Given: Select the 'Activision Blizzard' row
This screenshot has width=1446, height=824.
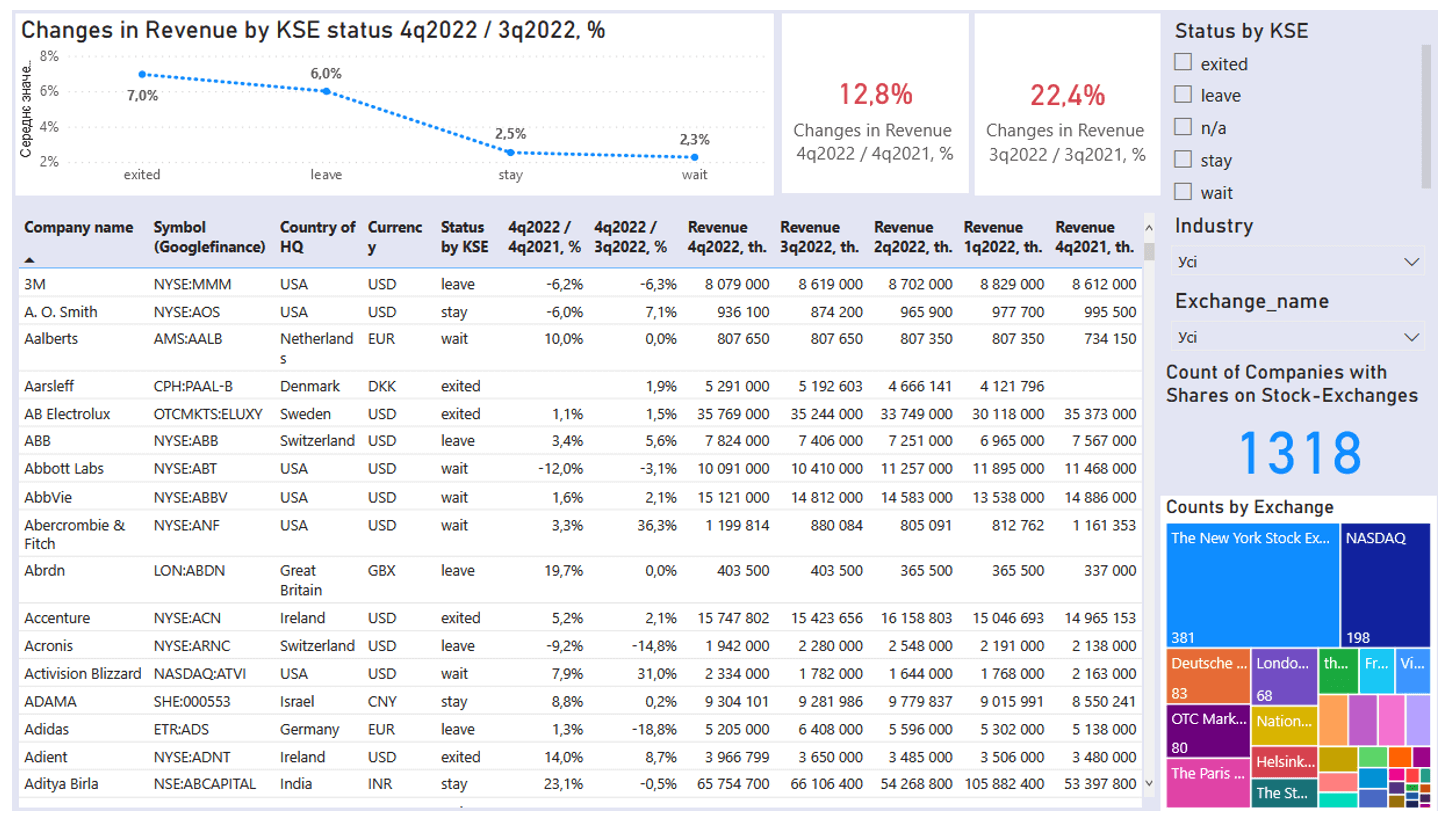Looking at the screenshot, I should pos(580,673).
